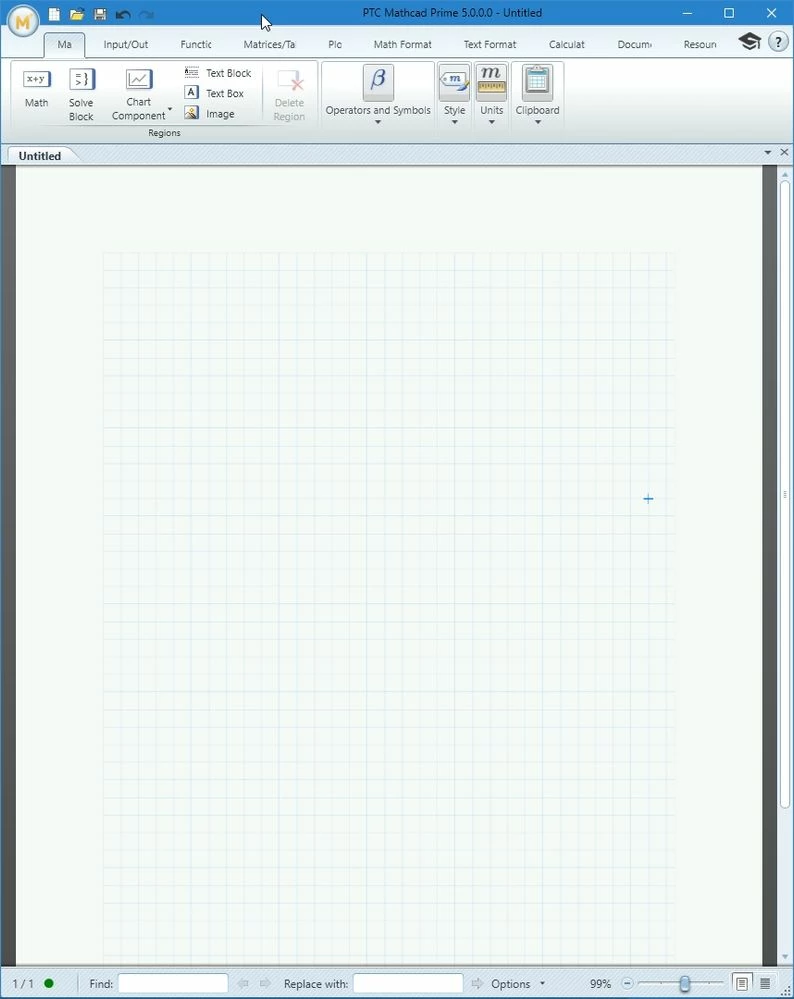Open the worksheet tab list arrow
Viewport: 794px width, 999px height.
[x=767, y=152]
